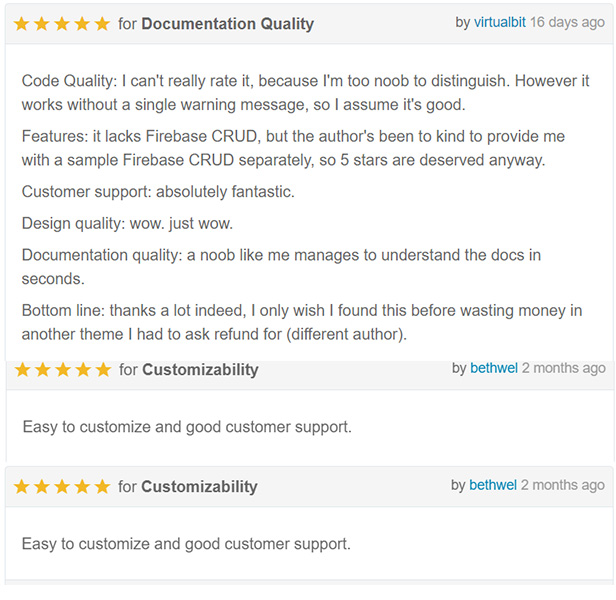Select second star in Documentation Quality rating
Viewport: 616px width, 600px height.
[42, 24]
